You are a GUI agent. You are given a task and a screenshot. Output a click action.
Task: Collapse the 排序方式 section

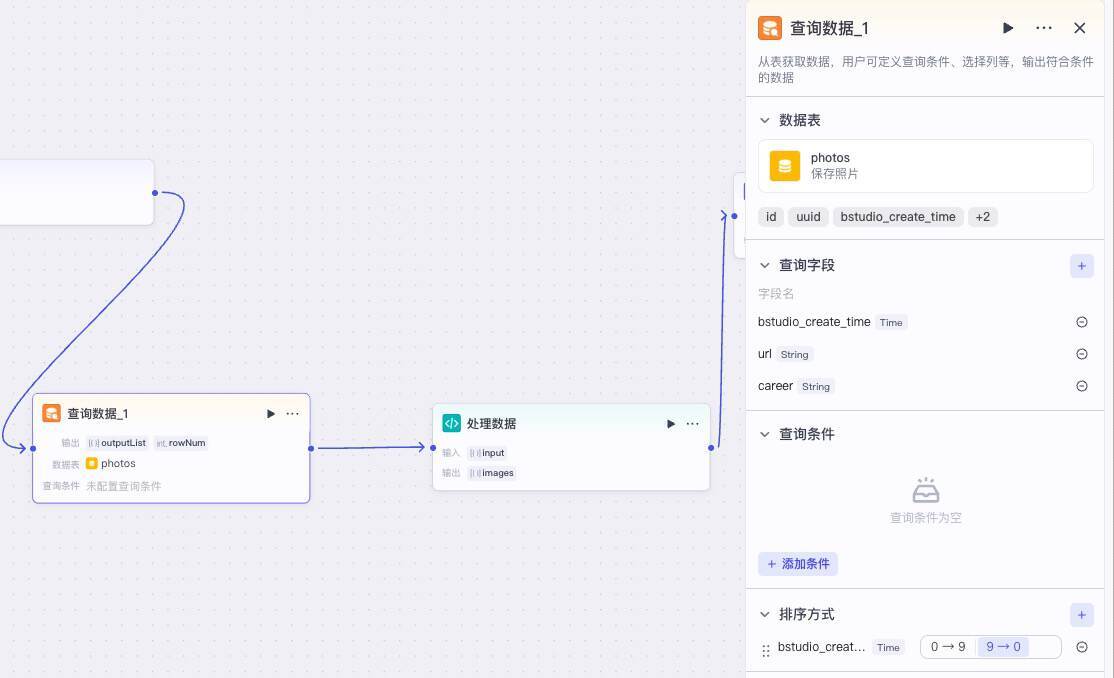point(765,614)
